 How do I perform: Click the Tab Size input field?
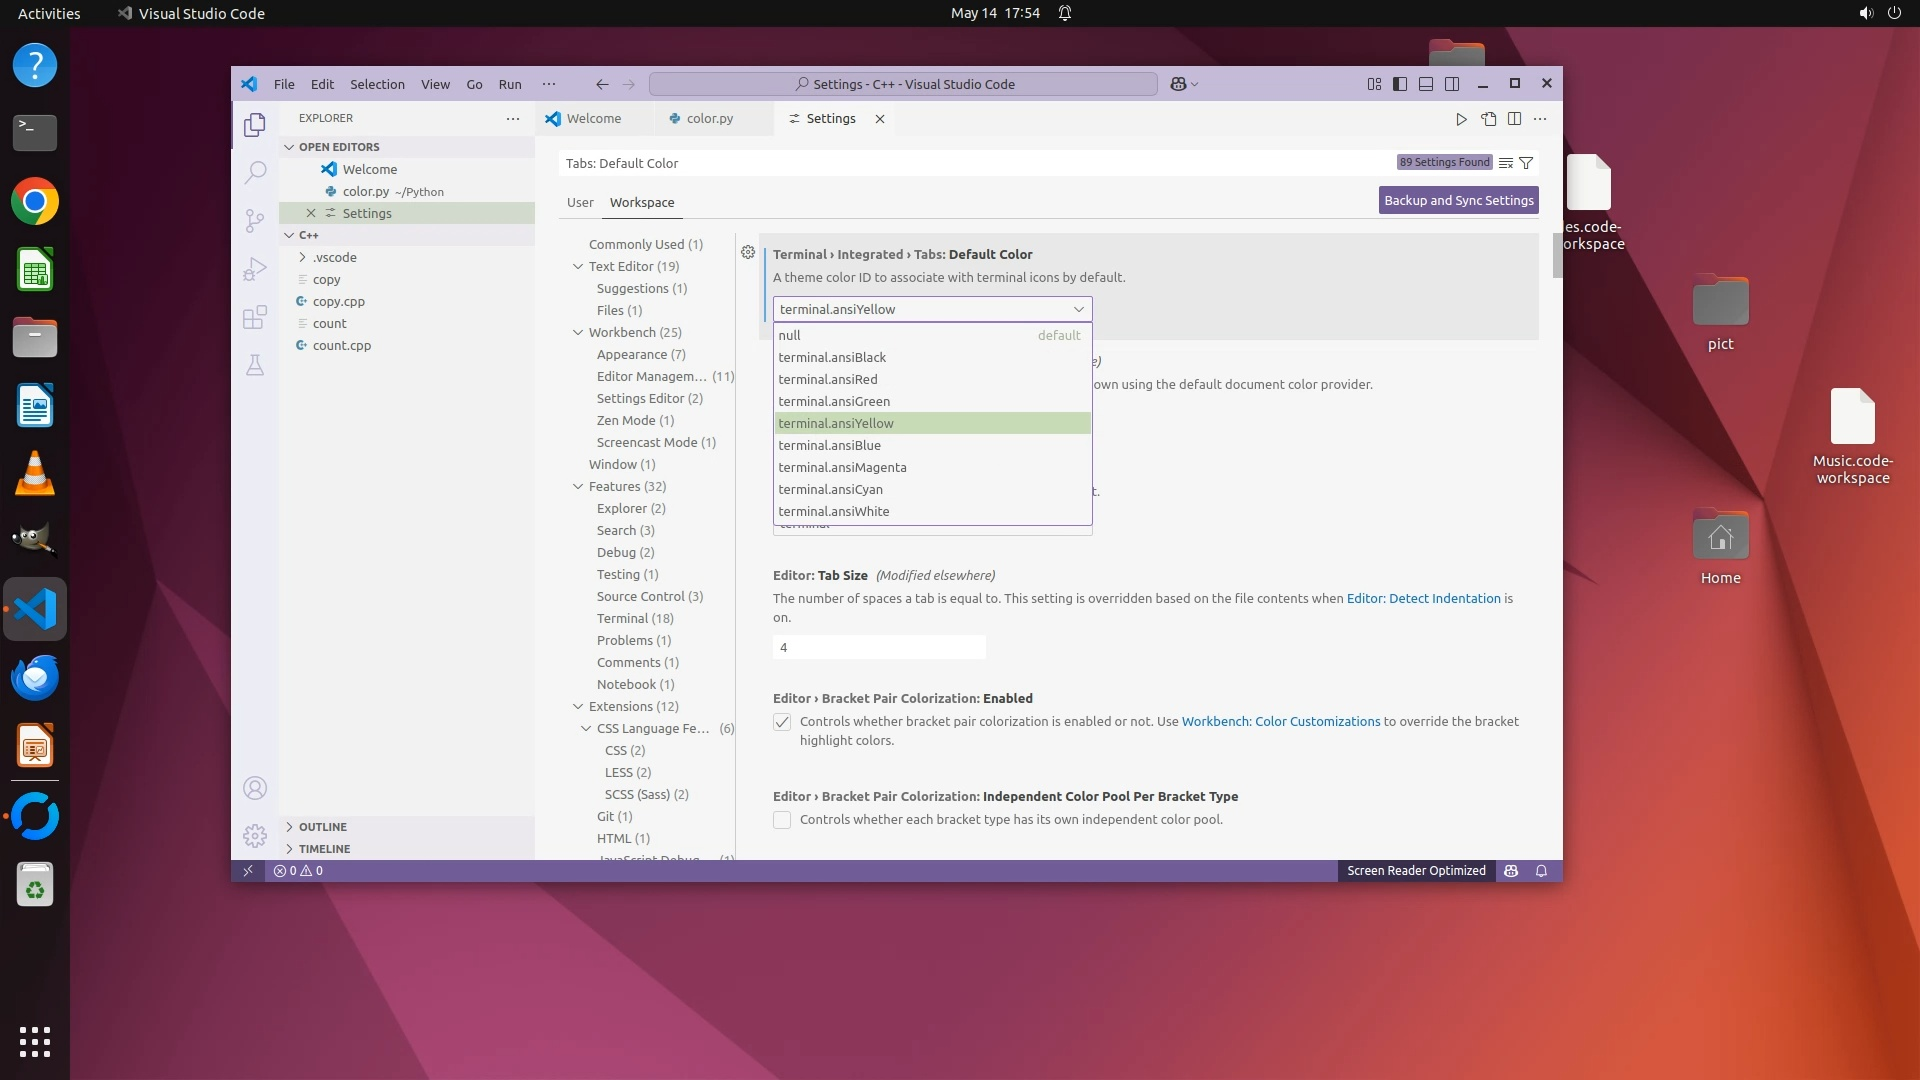point(878,647)
